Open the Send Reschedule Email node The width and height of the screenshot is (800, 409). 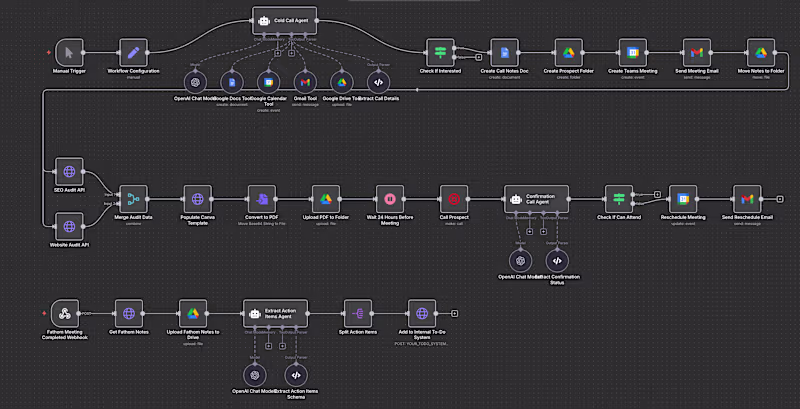click(x=747, y=199)
